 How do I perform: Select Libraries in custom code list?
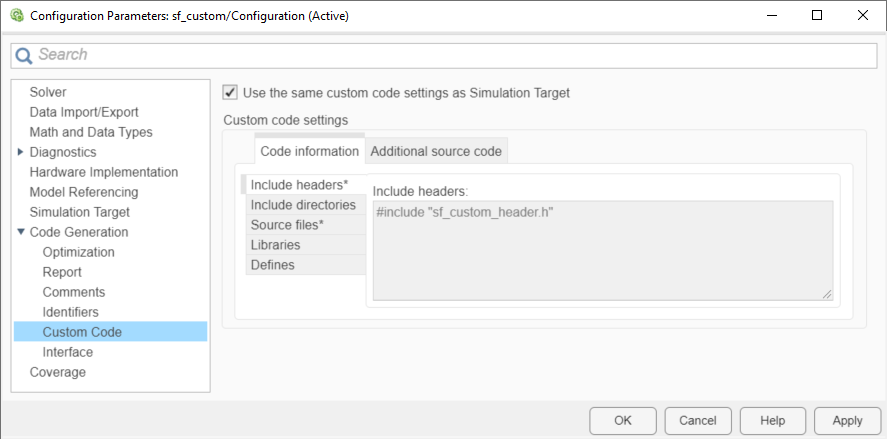[275, 245]
